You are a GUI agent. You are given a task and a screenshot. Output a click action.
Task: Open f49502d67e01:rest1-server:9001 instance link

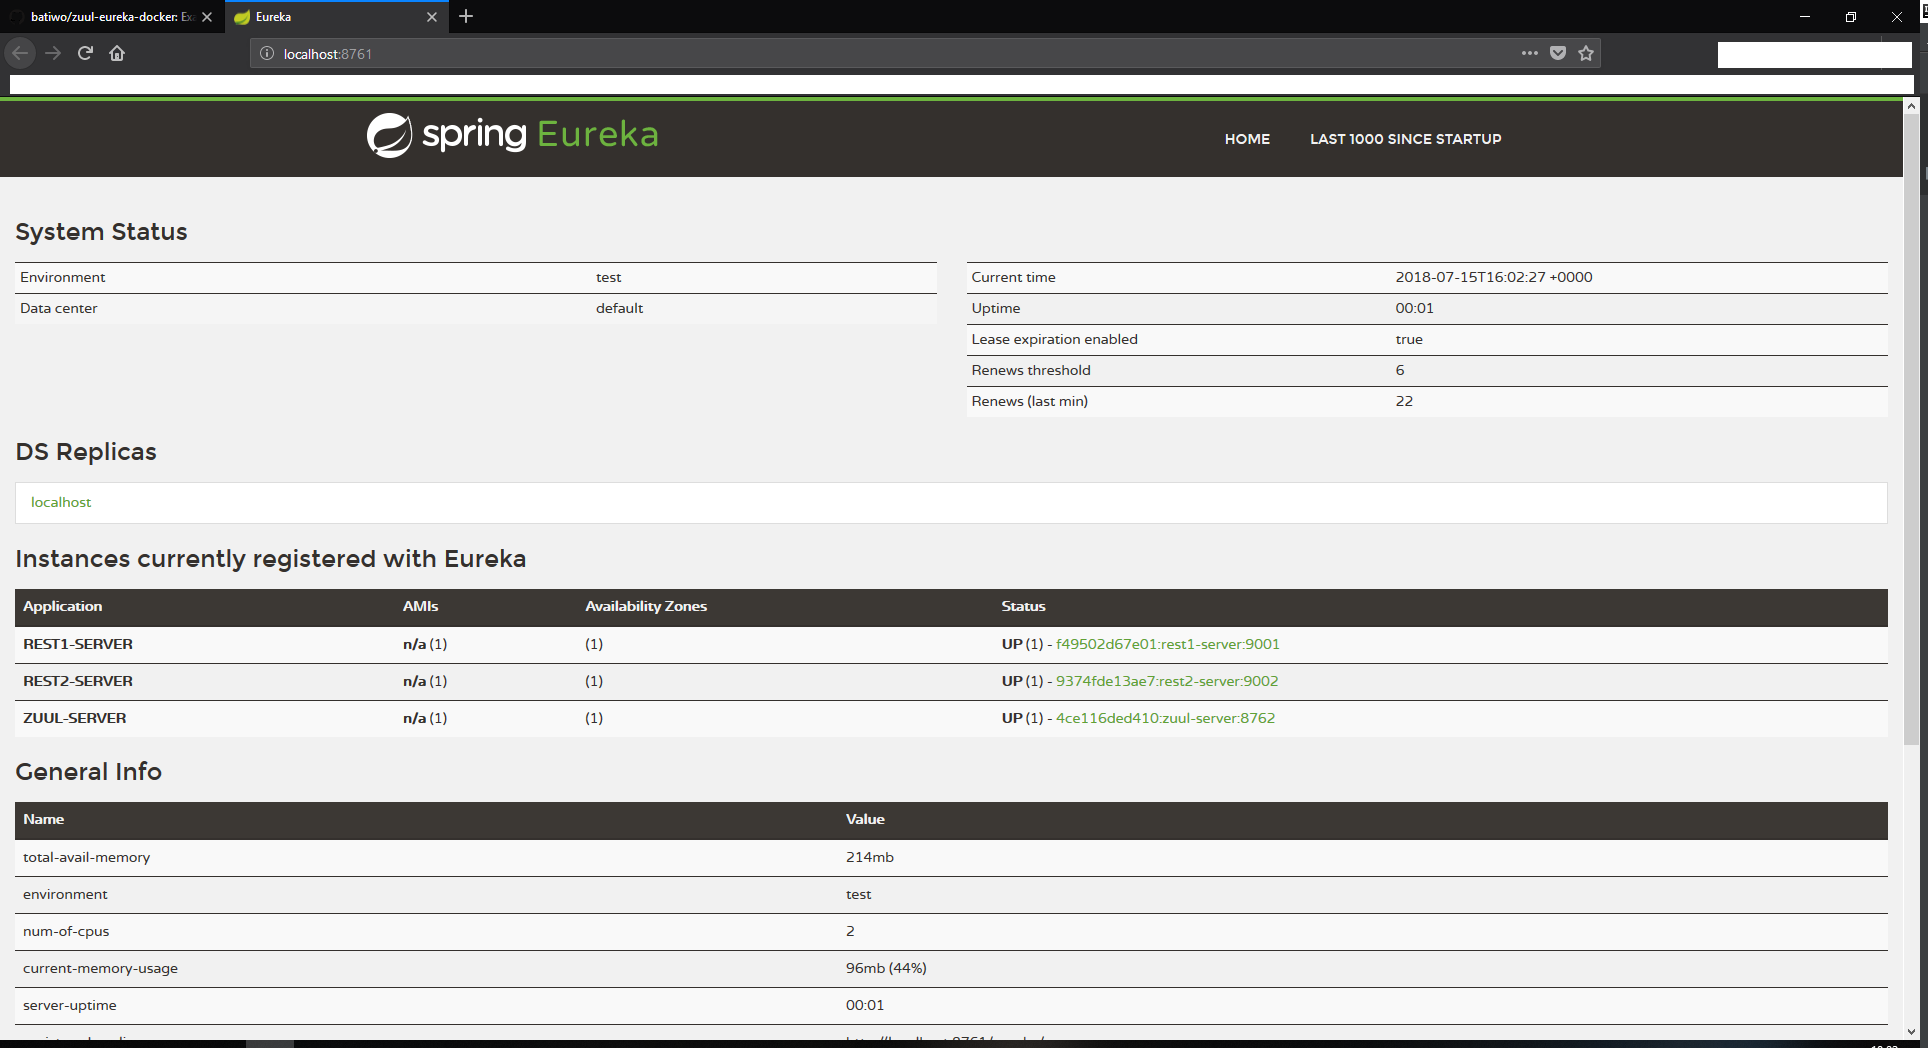[x=1168, y=644]
